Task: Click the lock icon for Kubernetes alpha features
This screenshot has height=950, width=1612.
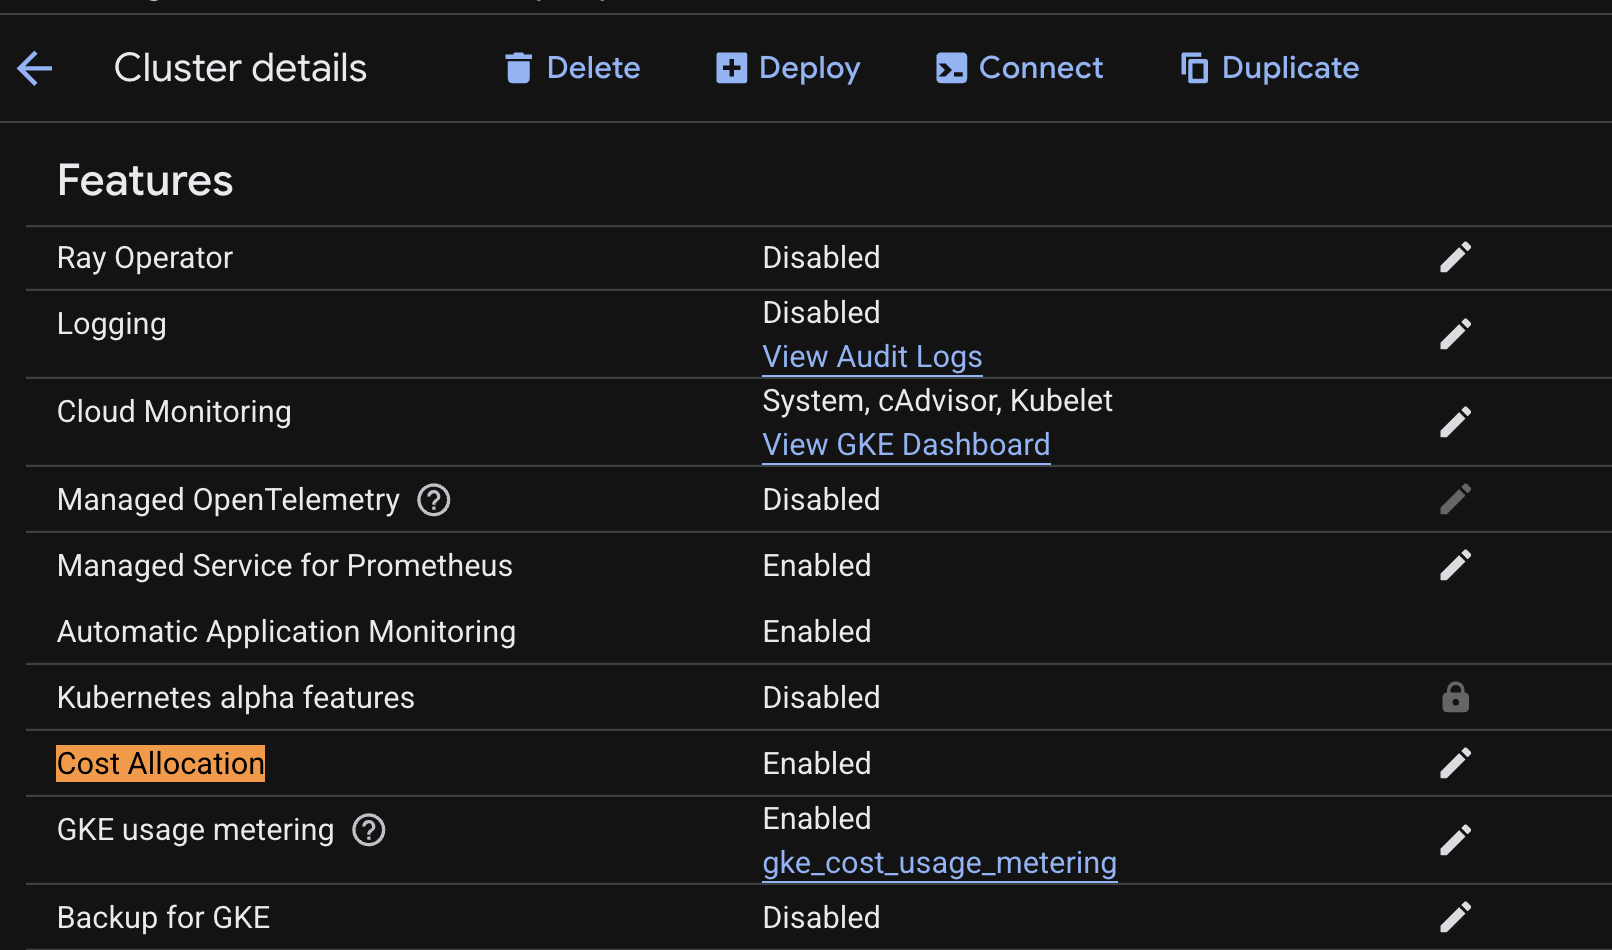Action: tap(1455, 697)
